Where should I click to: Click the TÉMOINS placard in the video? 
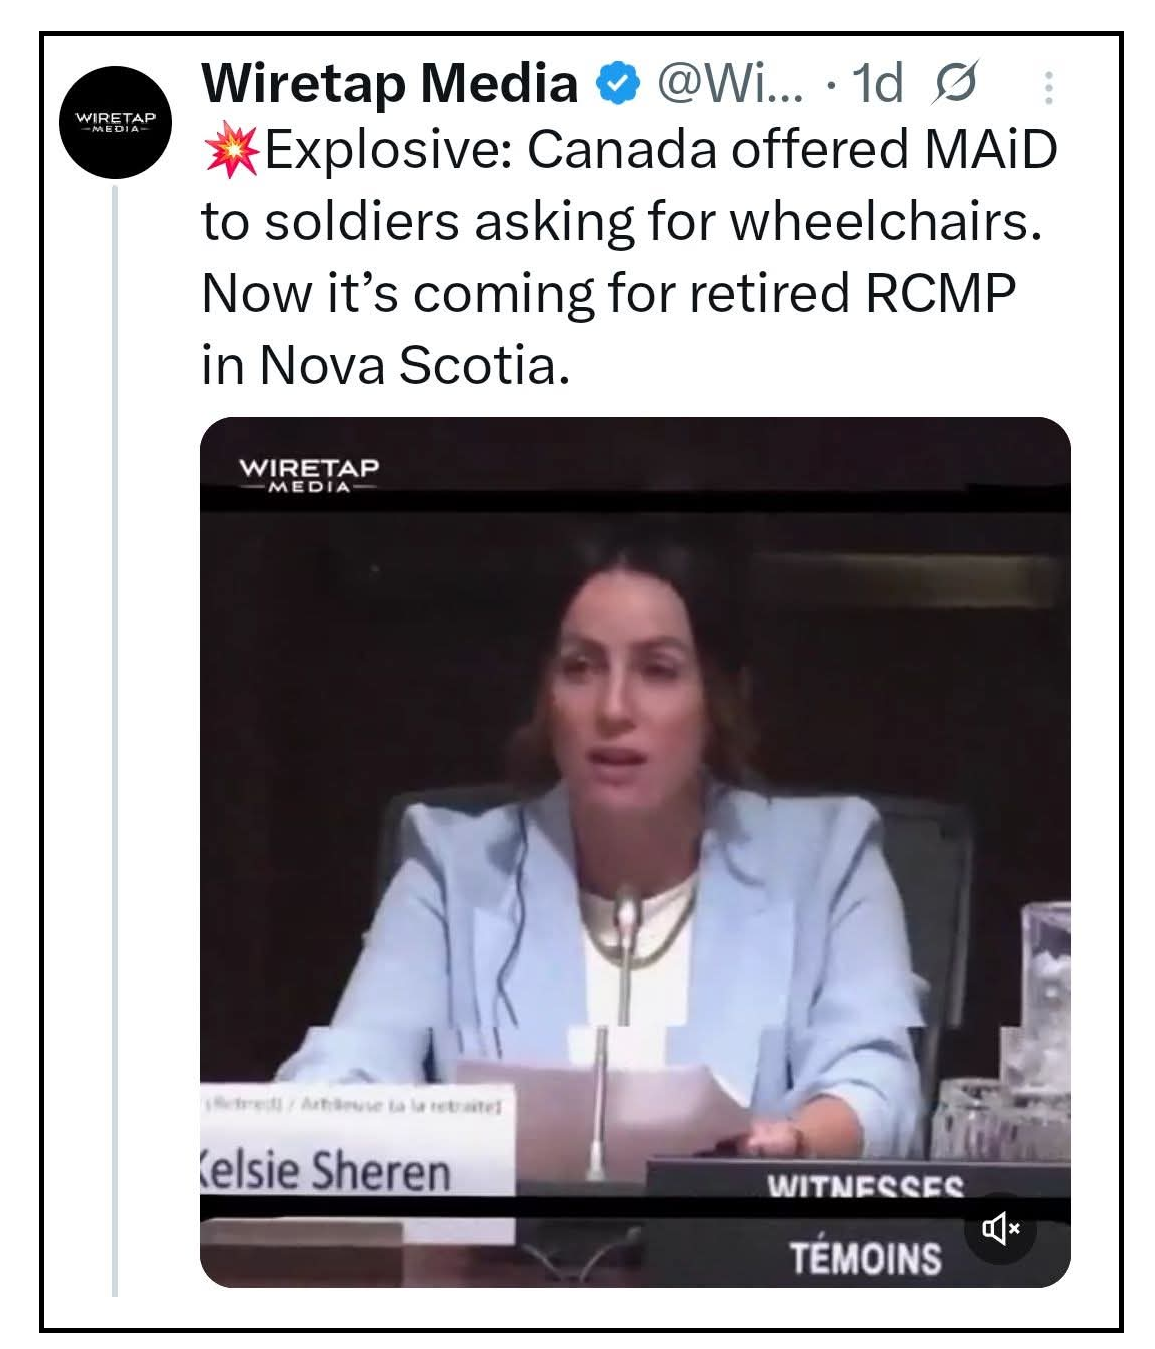(x=865, y=1258)
